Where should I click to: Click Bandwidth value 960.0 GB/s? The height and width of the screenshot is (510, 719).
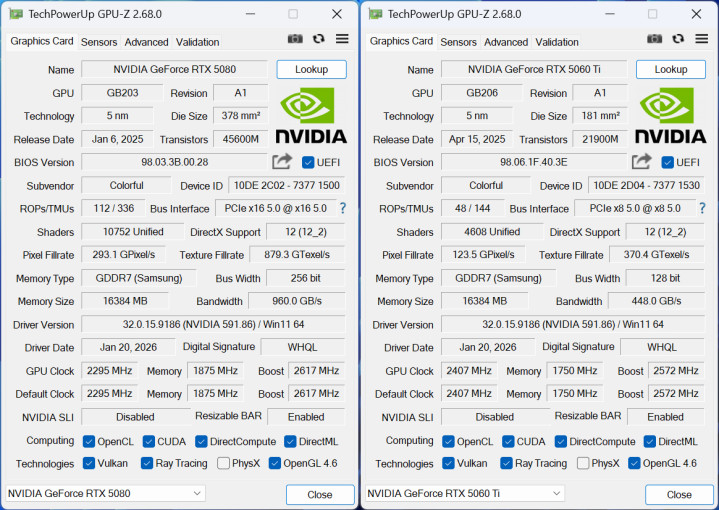pyautogui.click(x=297, y=301)
